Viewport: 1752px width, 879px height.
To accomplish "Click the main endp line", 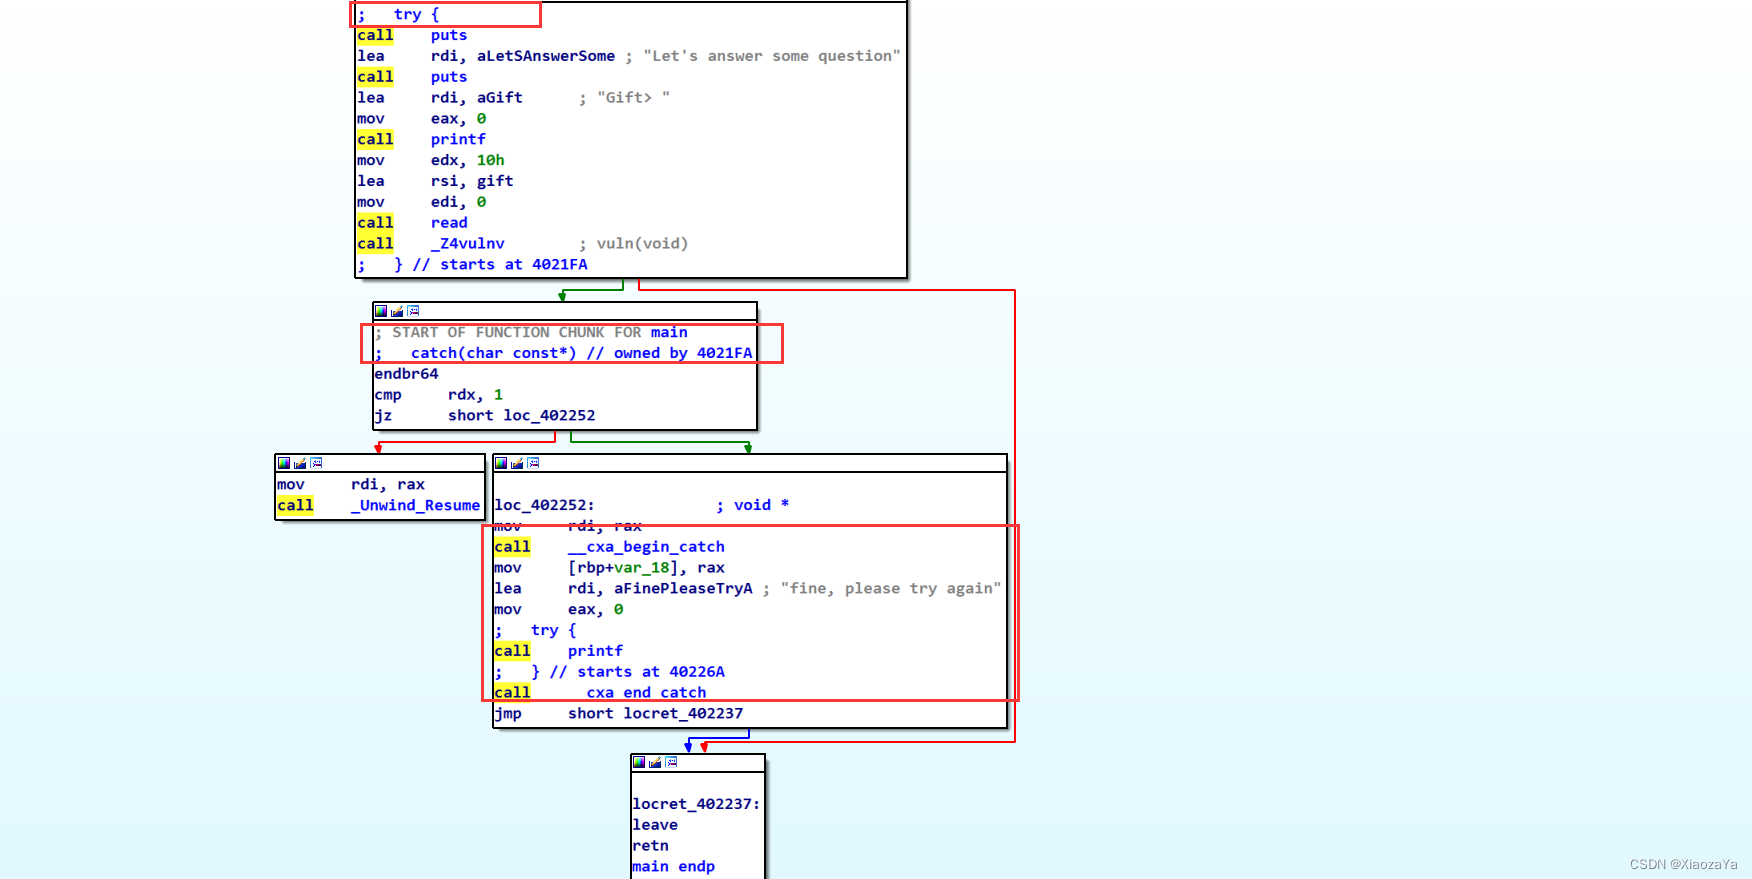I will [x=673, y=867].
